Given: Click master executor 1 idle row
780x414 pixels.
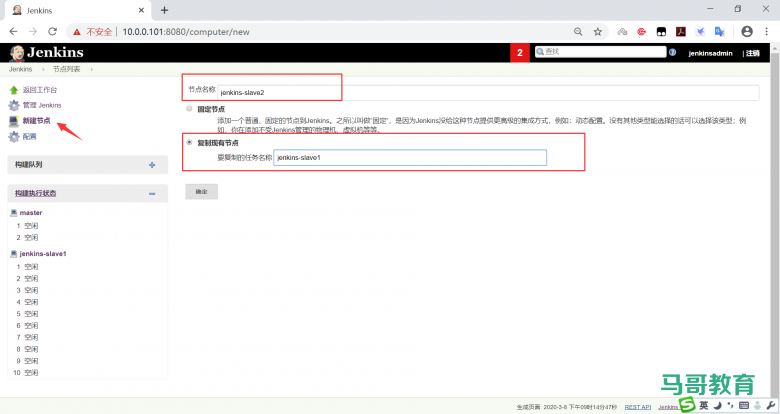Looking at the screenshot, I should pyautogui.click(x=27, y=226).
